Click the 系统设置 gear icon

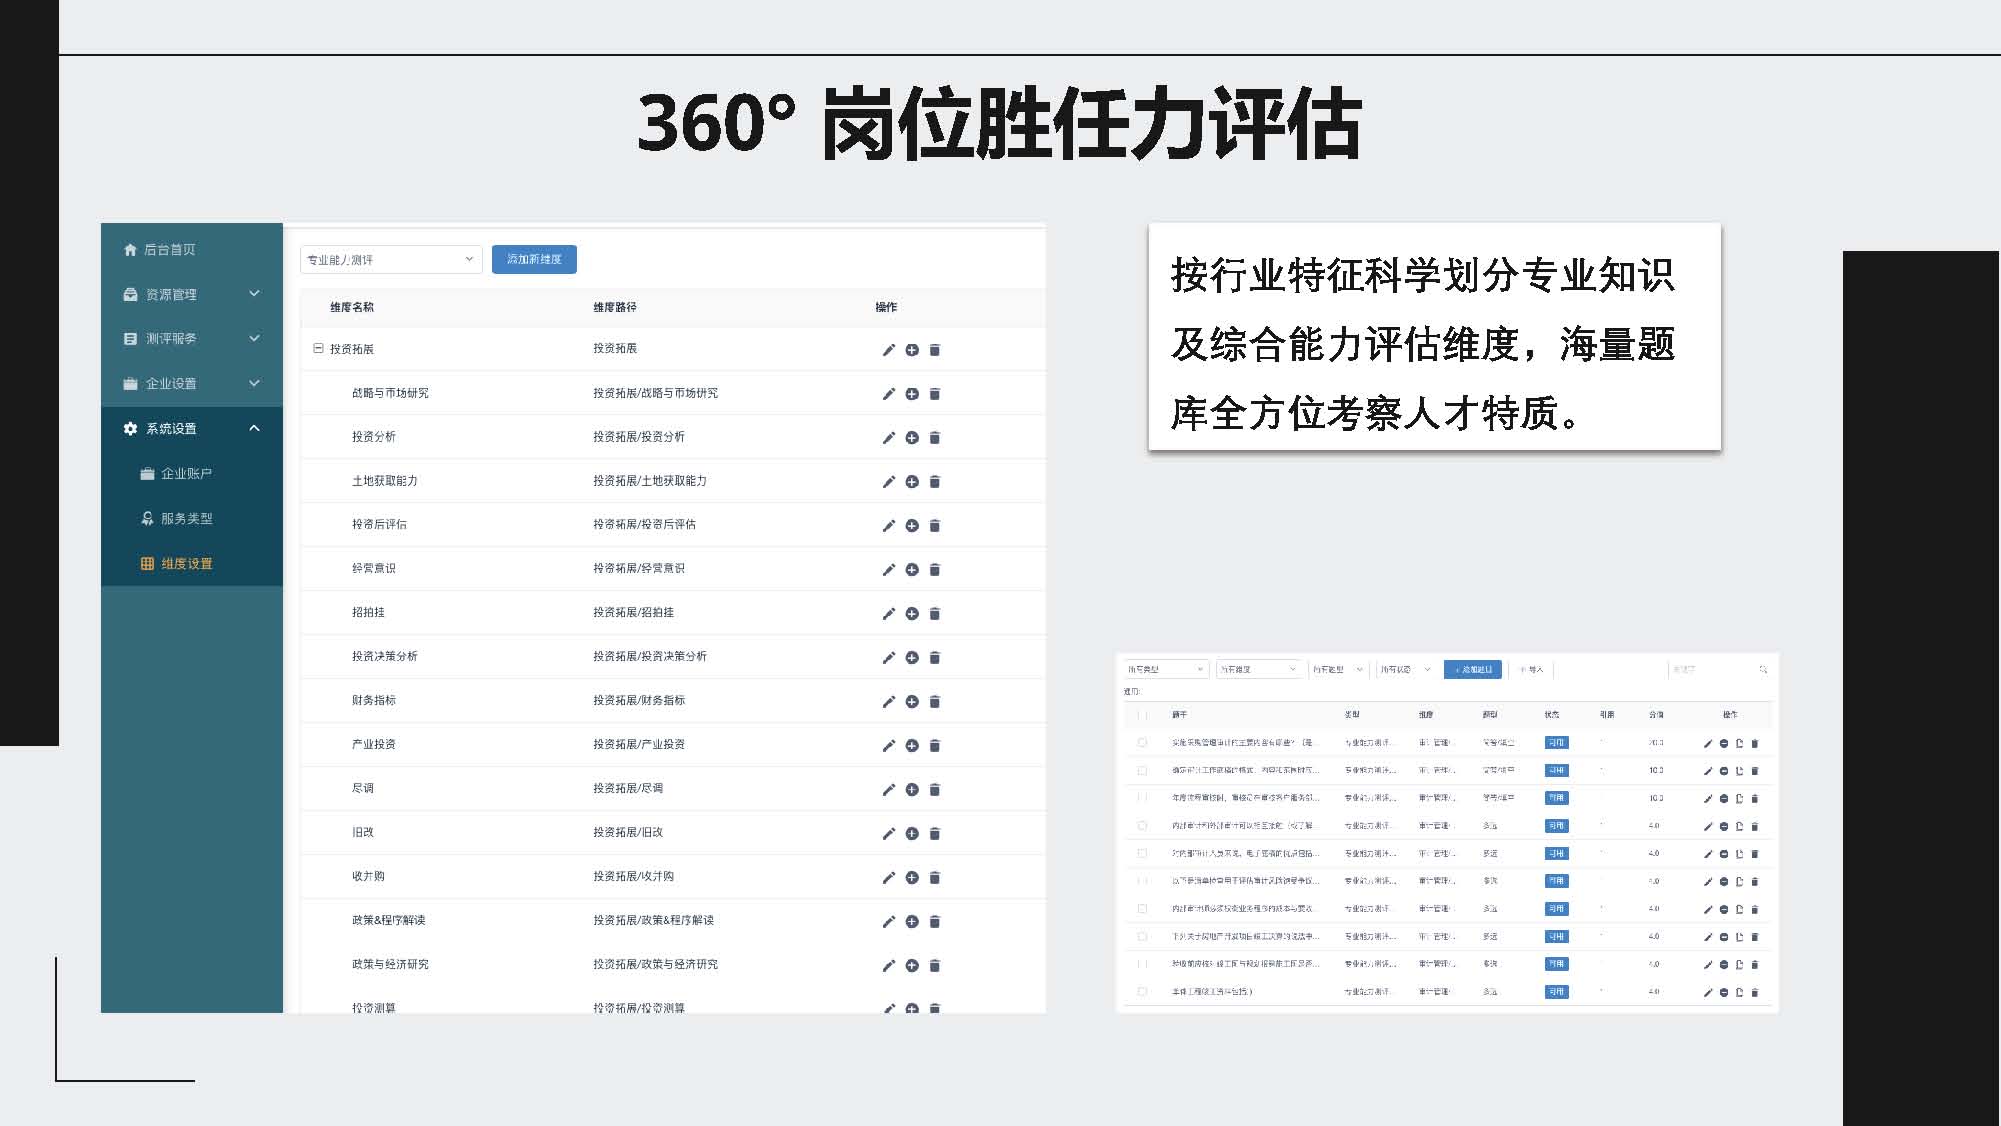point(130,428)
